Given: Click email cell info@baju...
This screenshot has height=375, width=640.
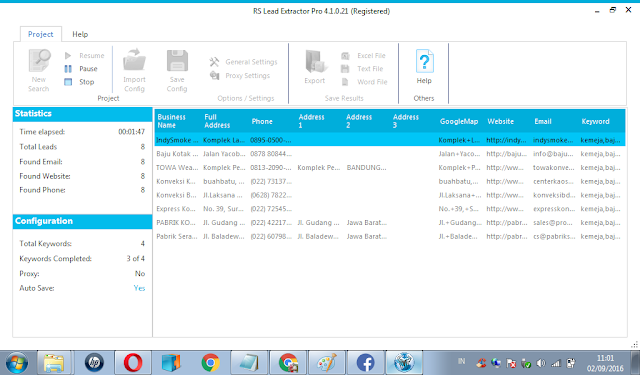Looking at the screenshot, I should [553, 154].
